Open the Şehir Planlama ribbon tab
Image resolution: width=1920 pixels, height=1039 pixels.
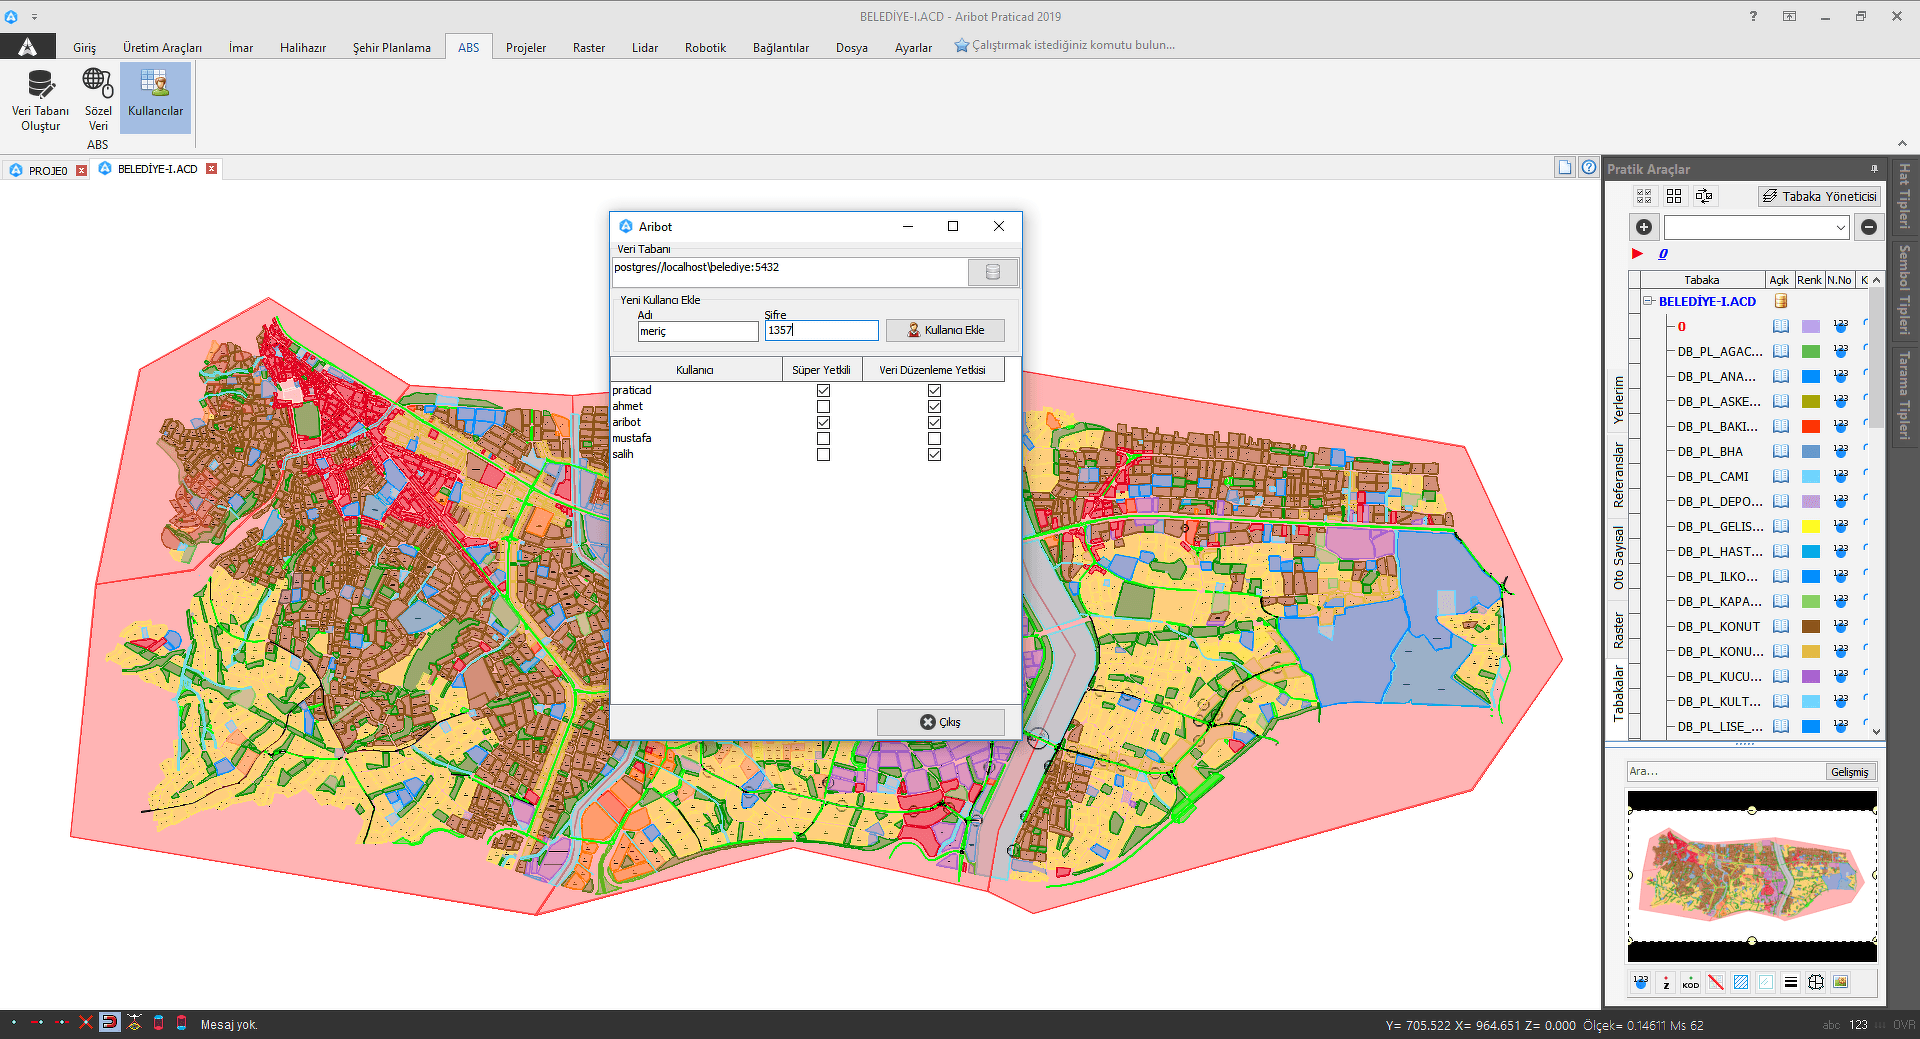tap(391, 48)
